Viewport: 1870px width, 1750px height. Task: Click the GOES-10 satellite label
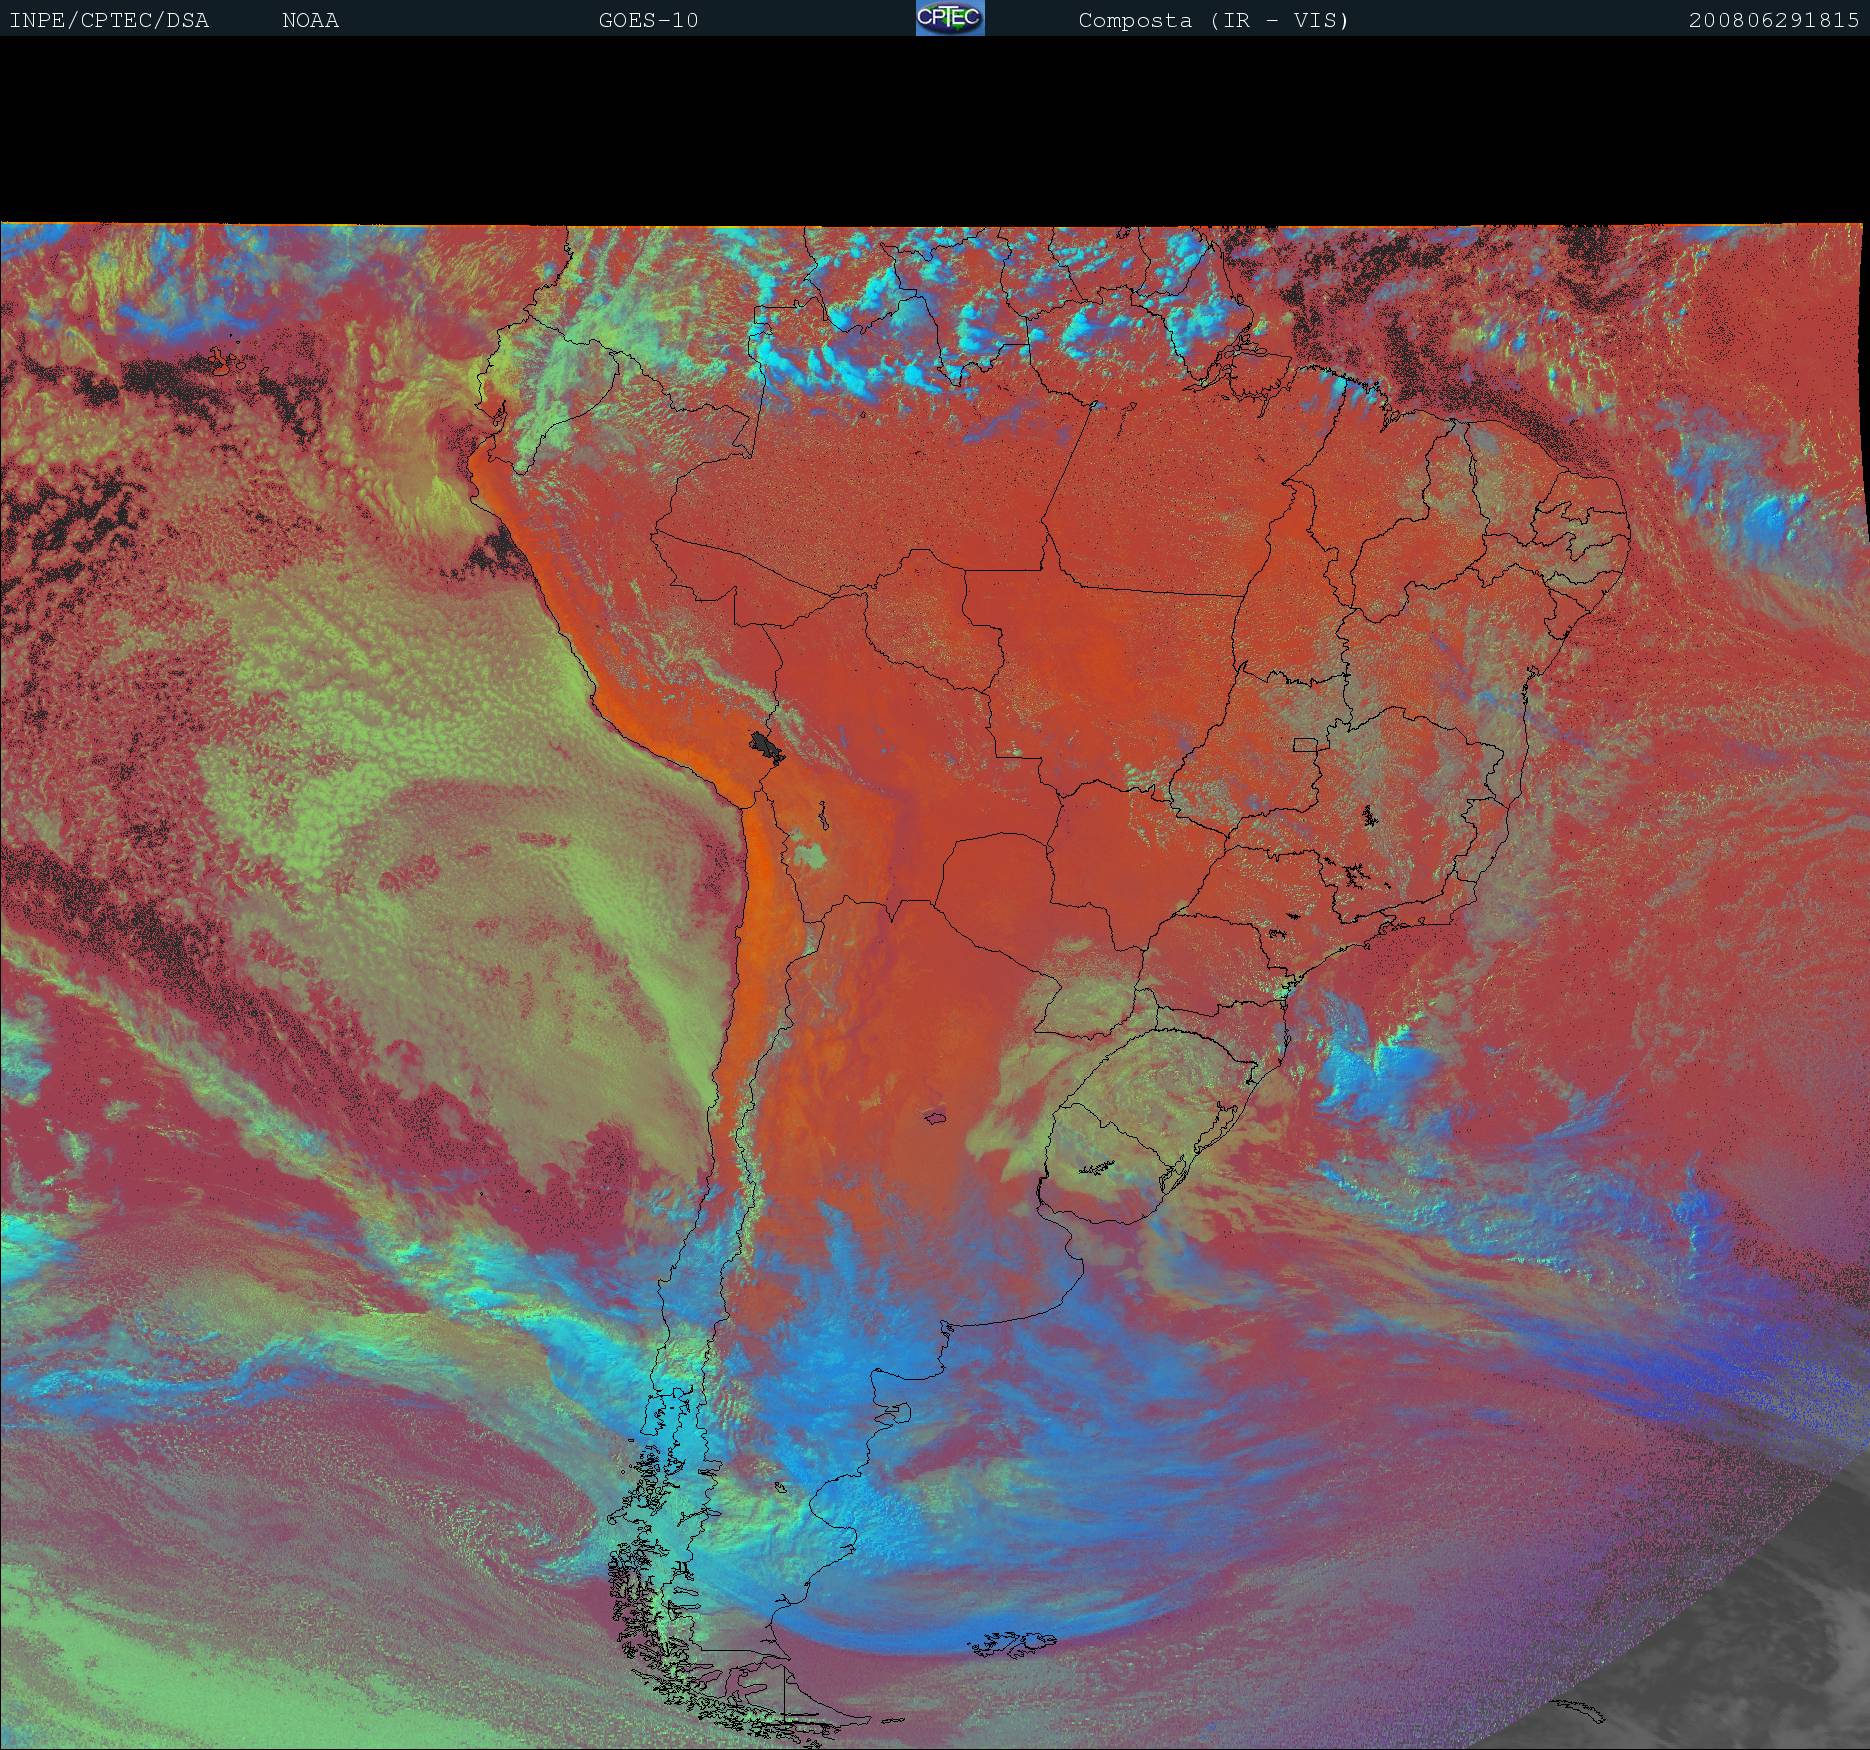(648, 20)
